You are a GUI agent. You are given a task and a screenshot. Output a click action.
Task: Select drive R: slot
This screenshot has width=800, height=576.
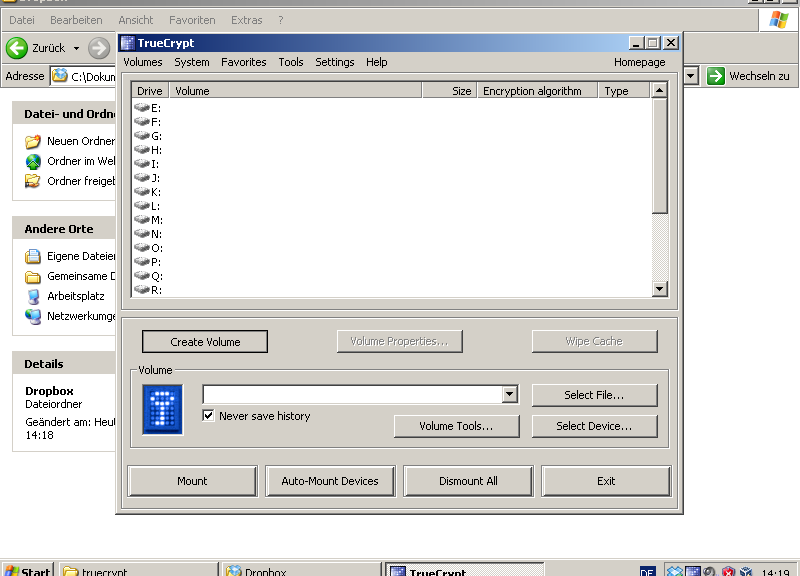click(x=148, y=290)
